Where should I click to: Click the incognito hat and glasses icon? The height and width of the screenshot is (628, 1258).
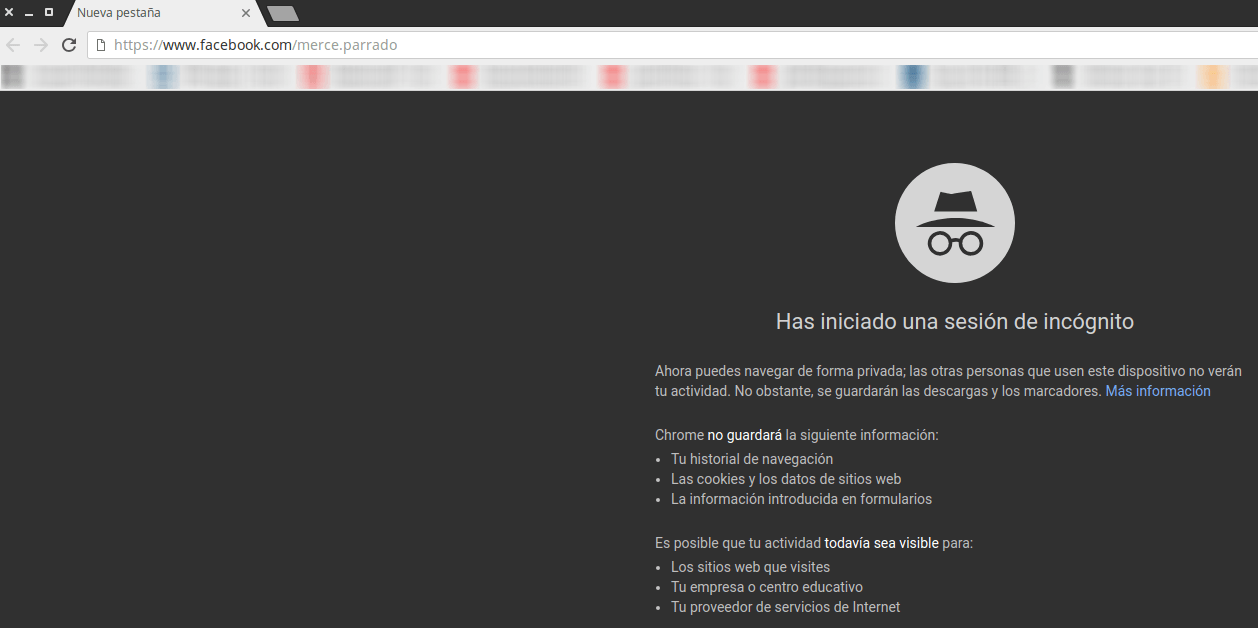[x=955, y=223]
